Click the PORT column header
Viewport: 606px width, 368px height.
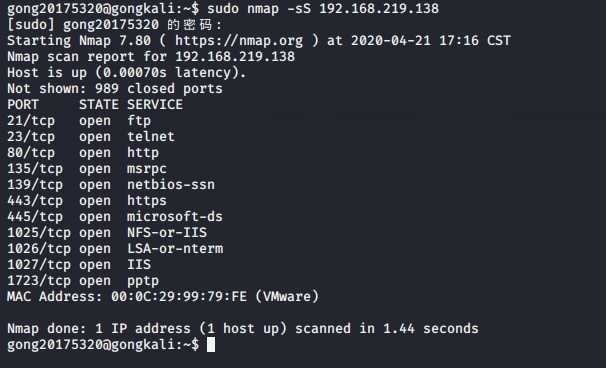click(23, 104)
